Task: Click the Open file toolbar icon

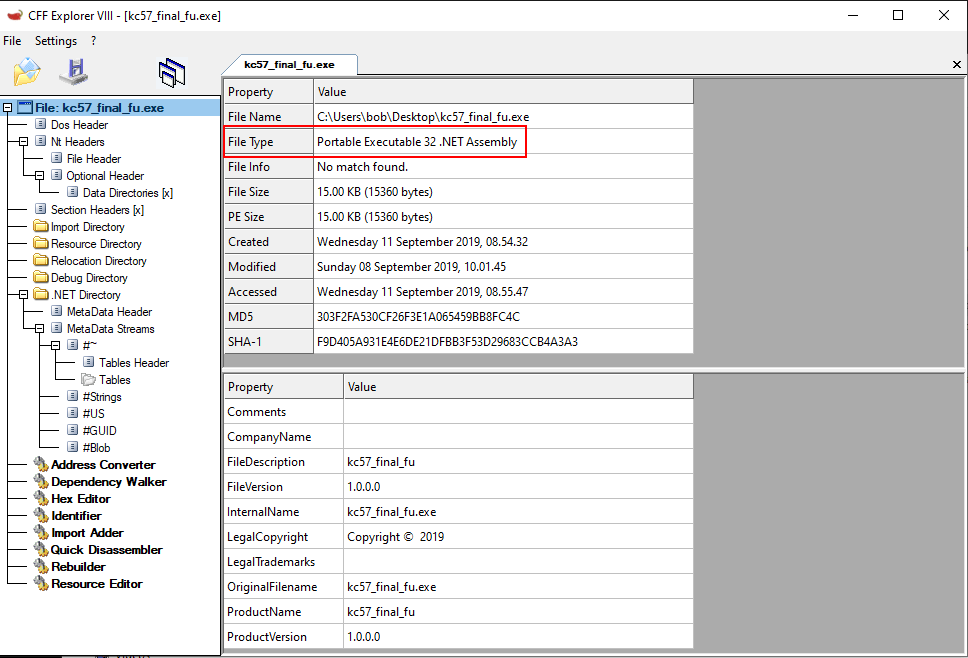Action: (x=26, y=72)
